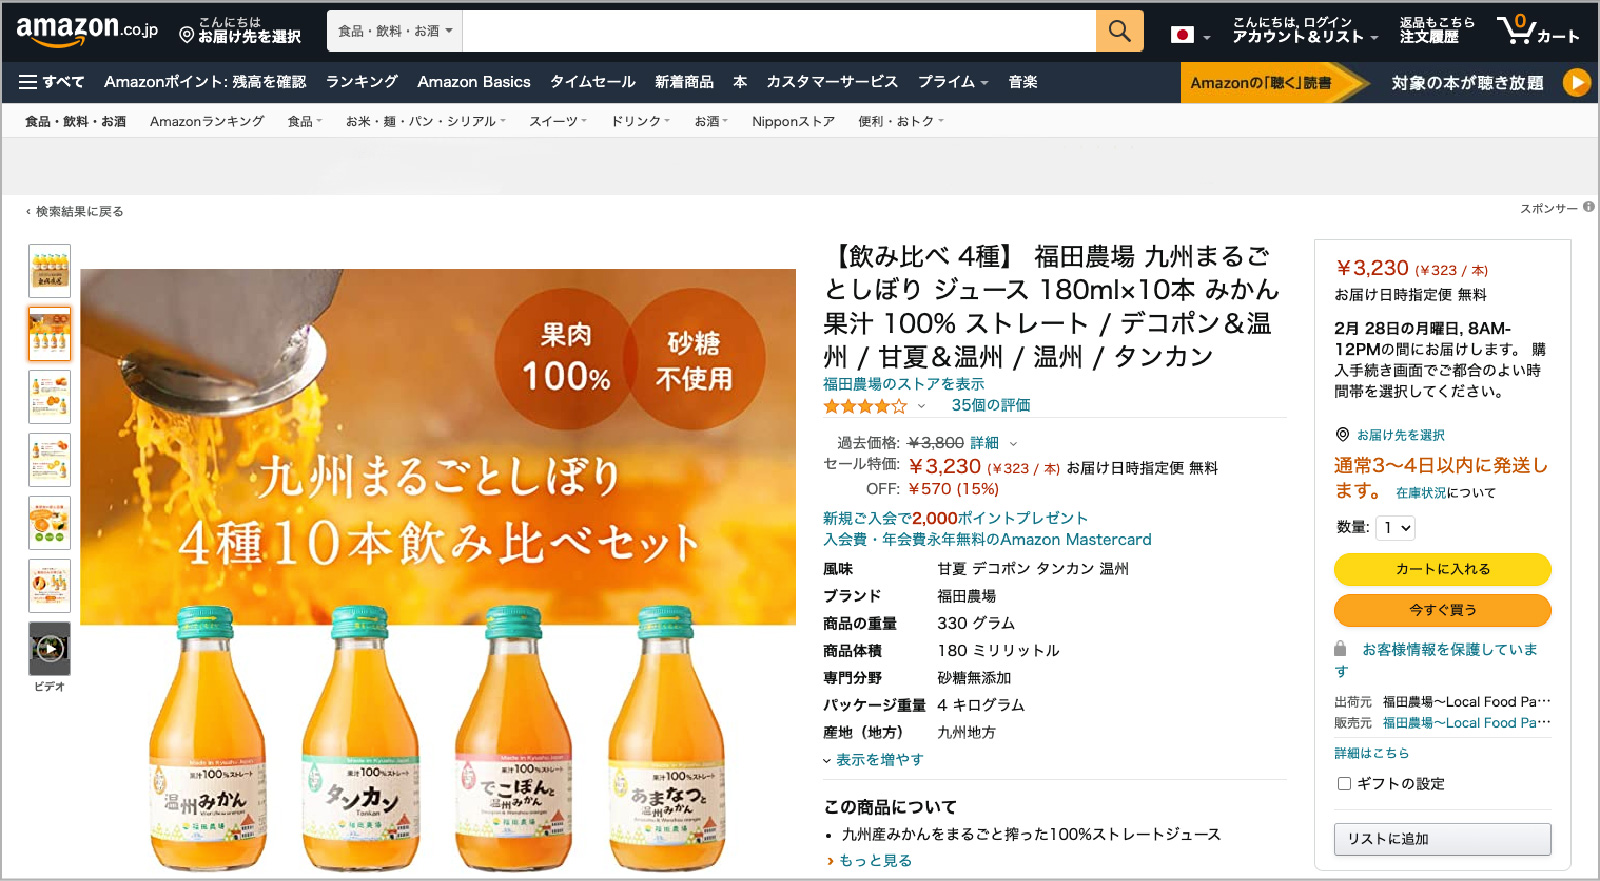
Task: Select the first product thumbnail image
Action: 49,271
